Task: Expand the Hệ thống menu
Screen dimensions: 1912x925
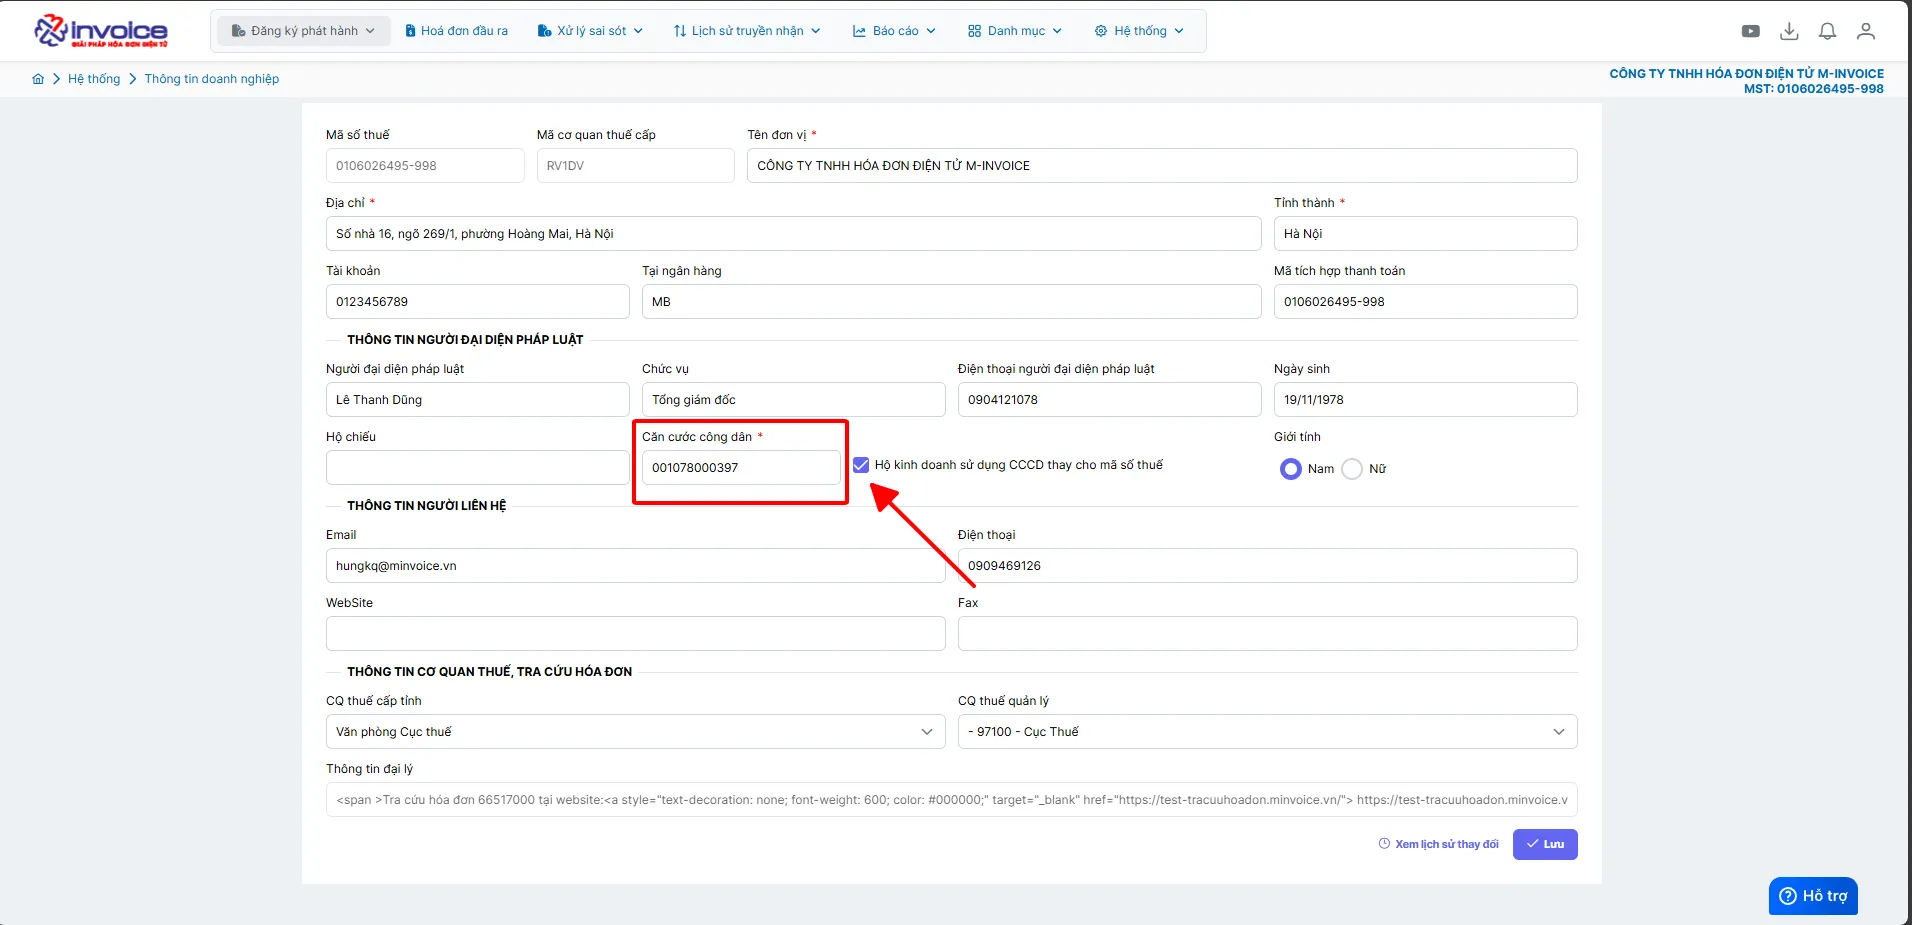Action: click(1139, 31)
